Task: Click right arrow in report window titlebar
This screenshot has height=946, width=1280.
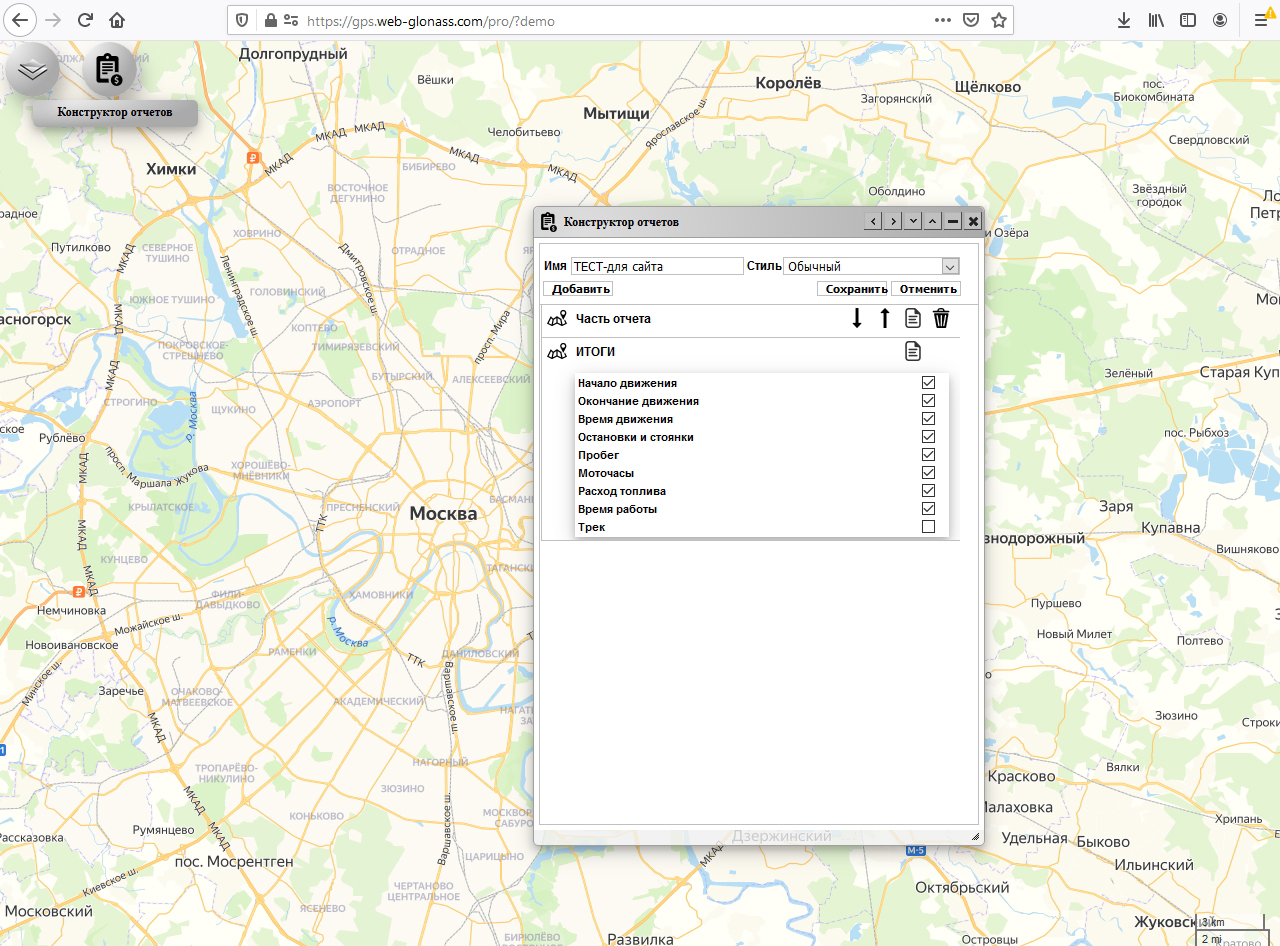Action: pyautogui.click(x=893, y=221)
